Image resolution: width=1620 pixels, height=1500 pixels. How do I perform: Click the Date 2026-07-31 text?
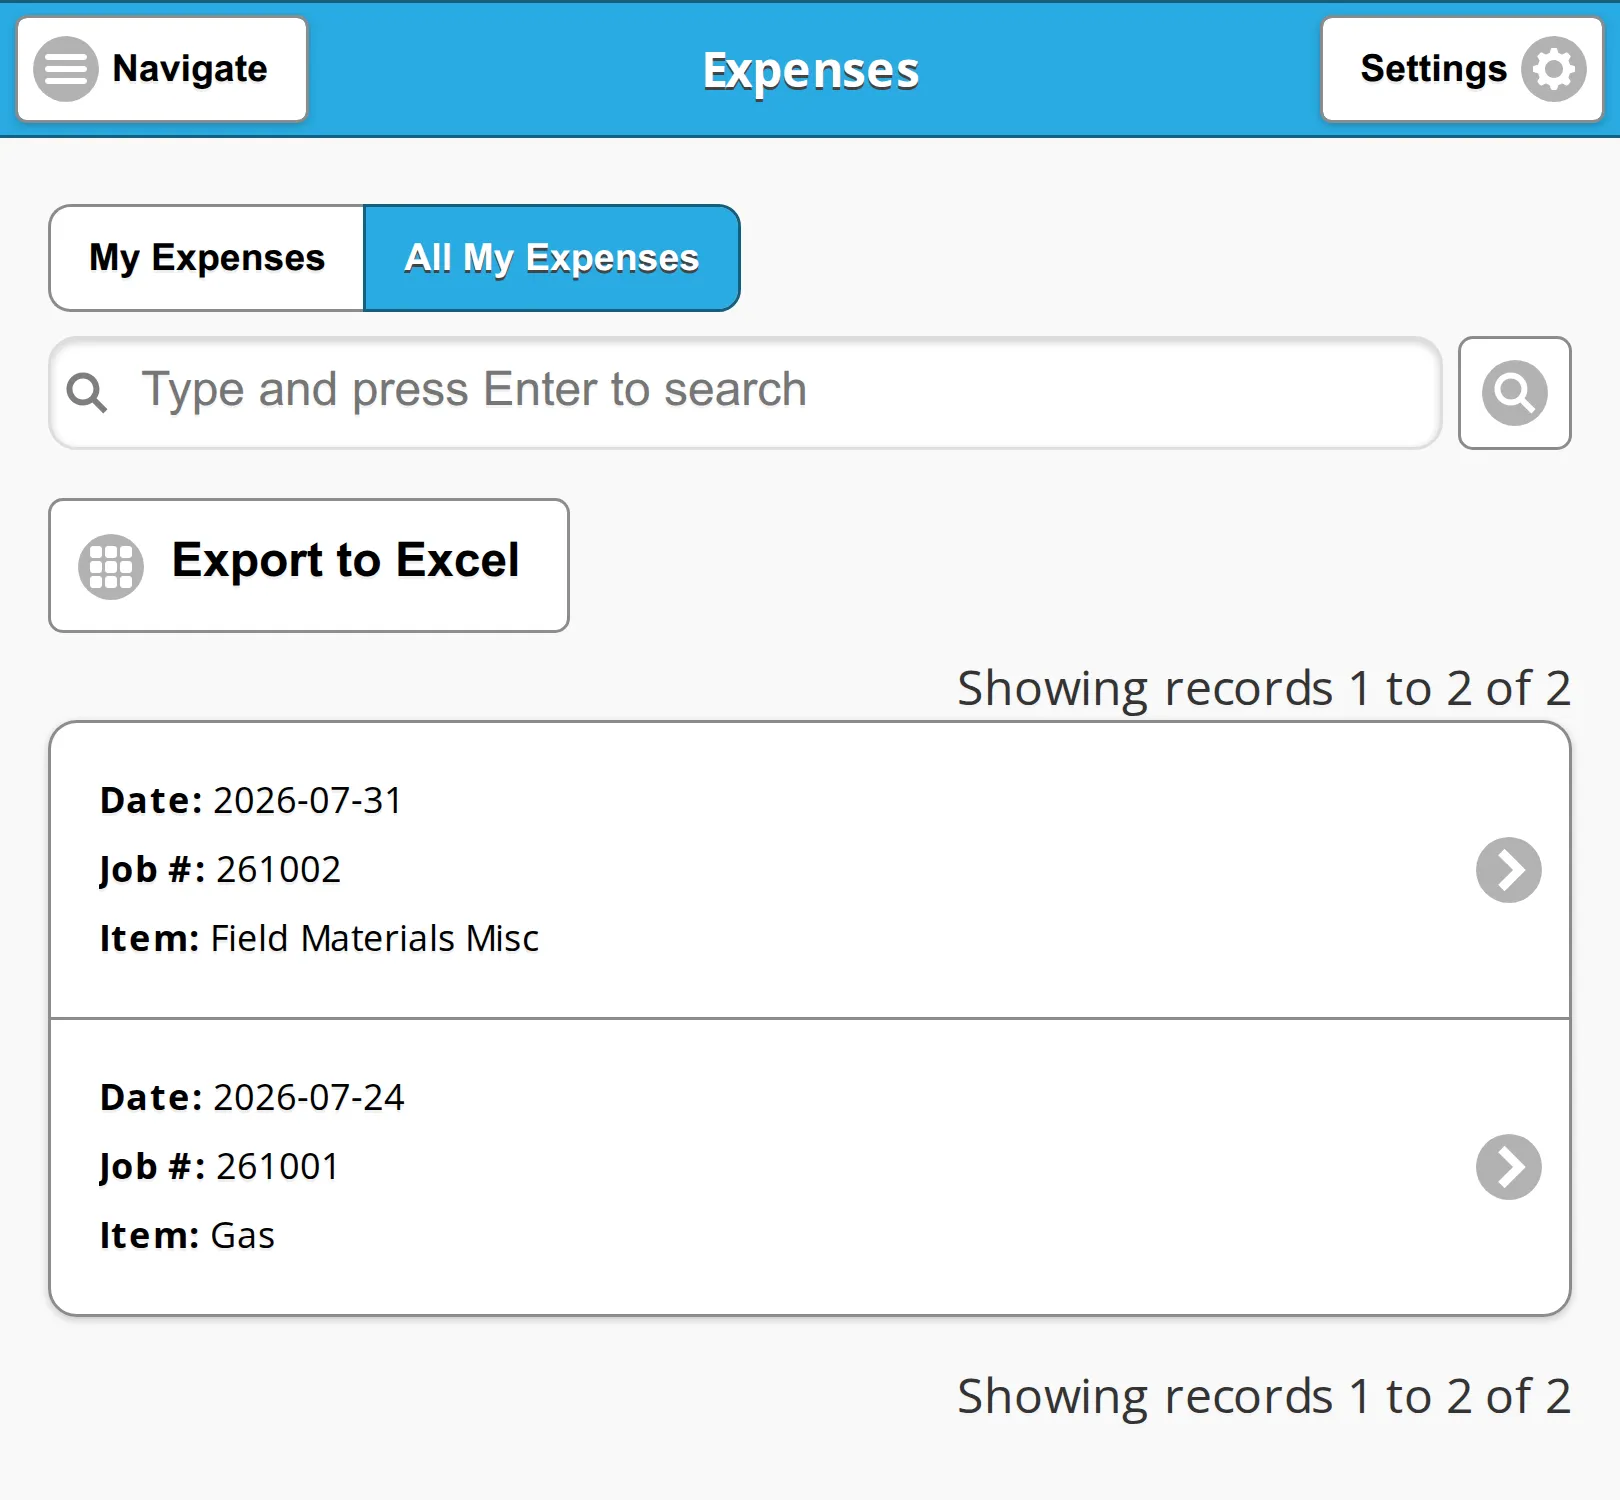[x=251, y=801]
